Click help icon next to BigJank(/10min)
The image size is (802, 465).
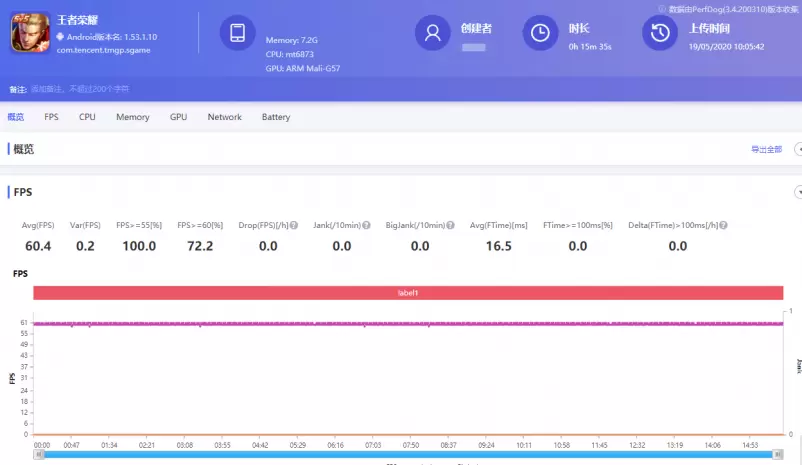(x=449, y=225)
